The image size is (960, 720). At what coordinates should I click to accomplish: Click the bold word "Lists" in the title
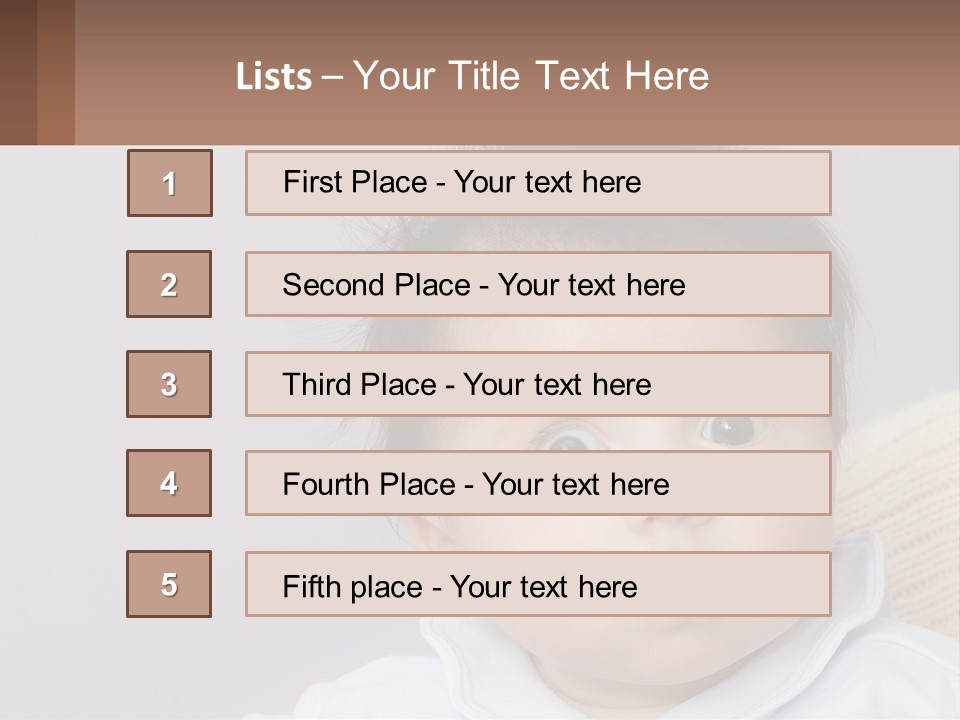pyautogui.click(x=273, y=77)
